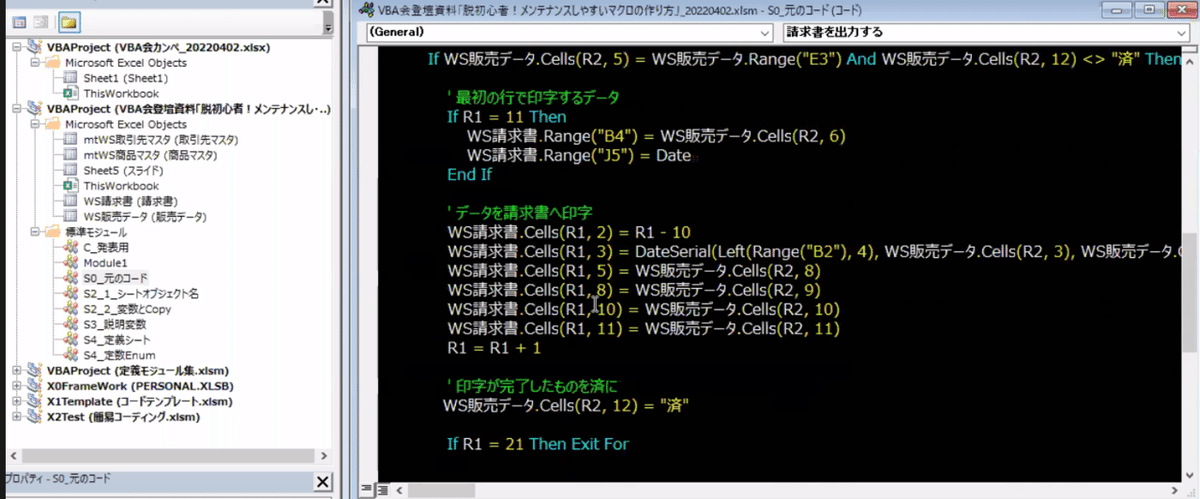The height and width of the screenshot is (499, 1200).
Task: Expand X2Test (簡易コーディング.xlsm) project
Action: click(16, 415)
